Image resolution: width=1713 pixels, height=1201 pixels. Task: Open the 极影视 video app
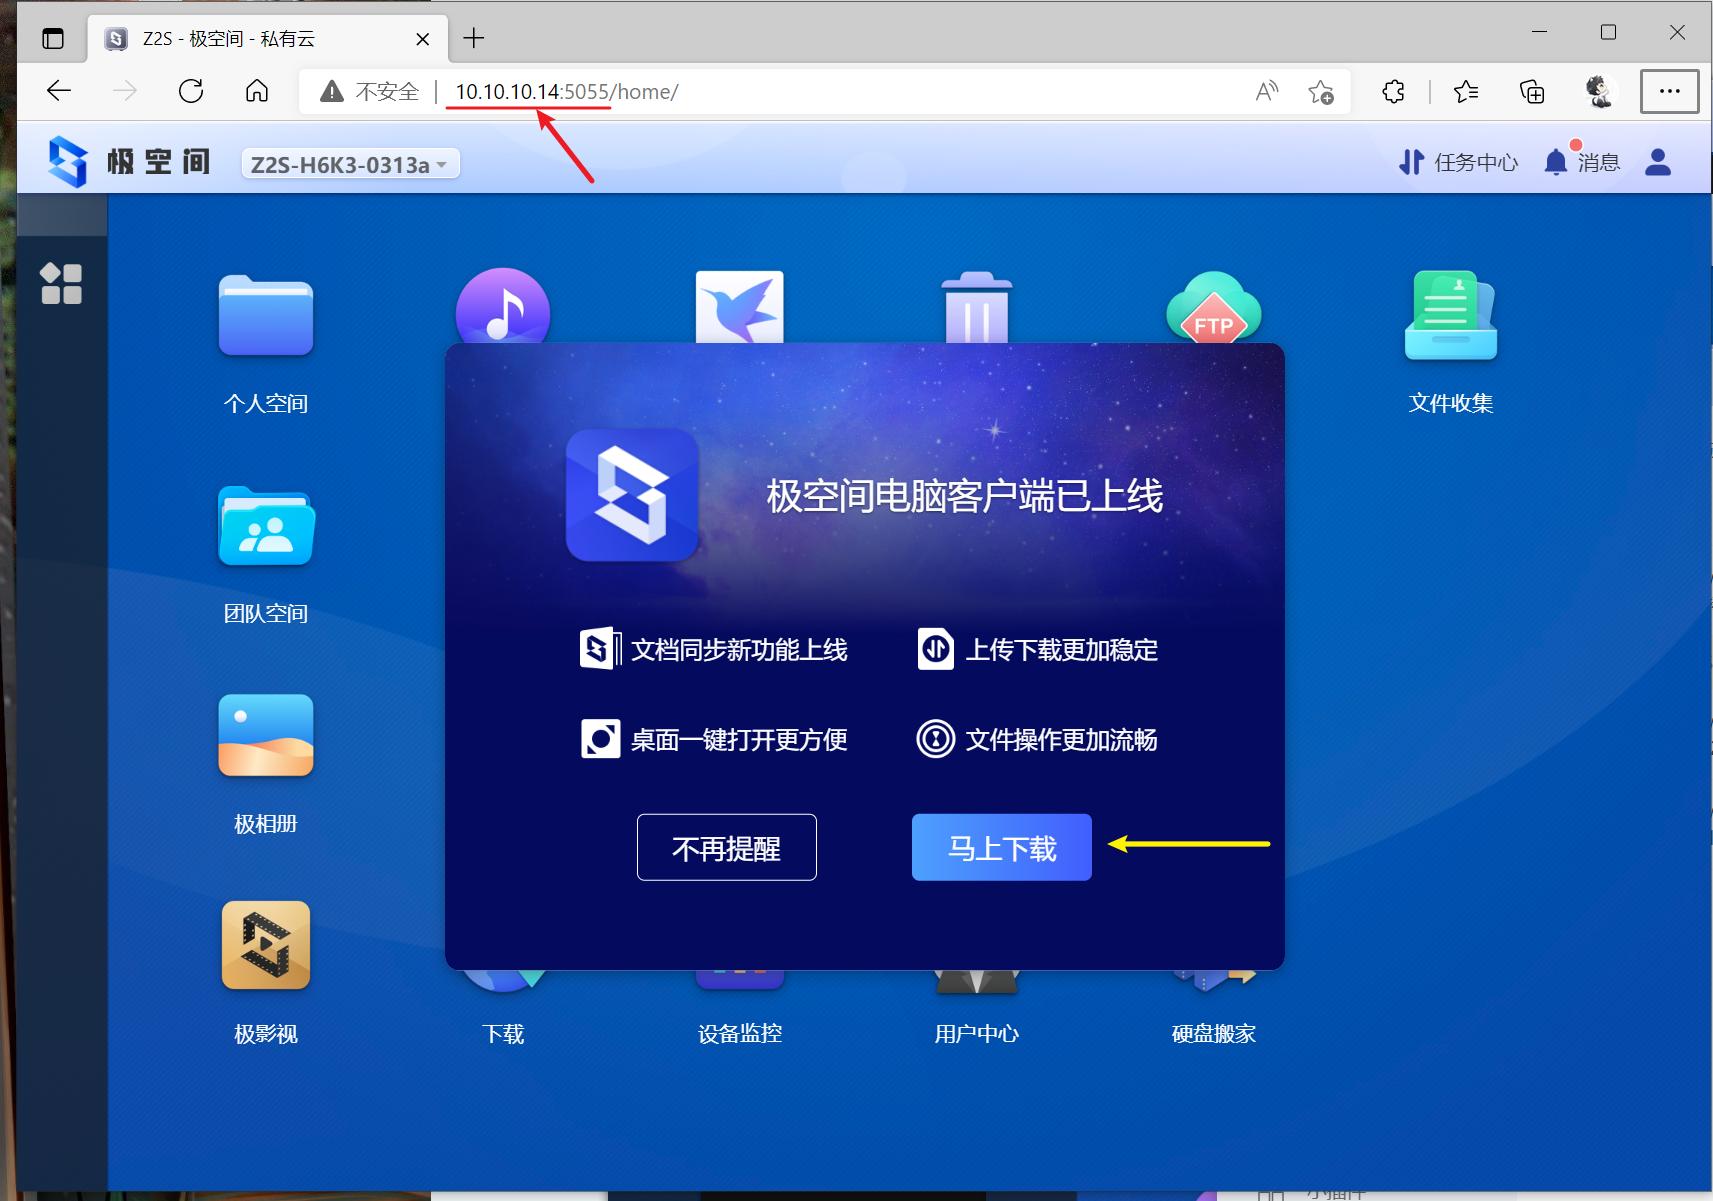[264, 945]
